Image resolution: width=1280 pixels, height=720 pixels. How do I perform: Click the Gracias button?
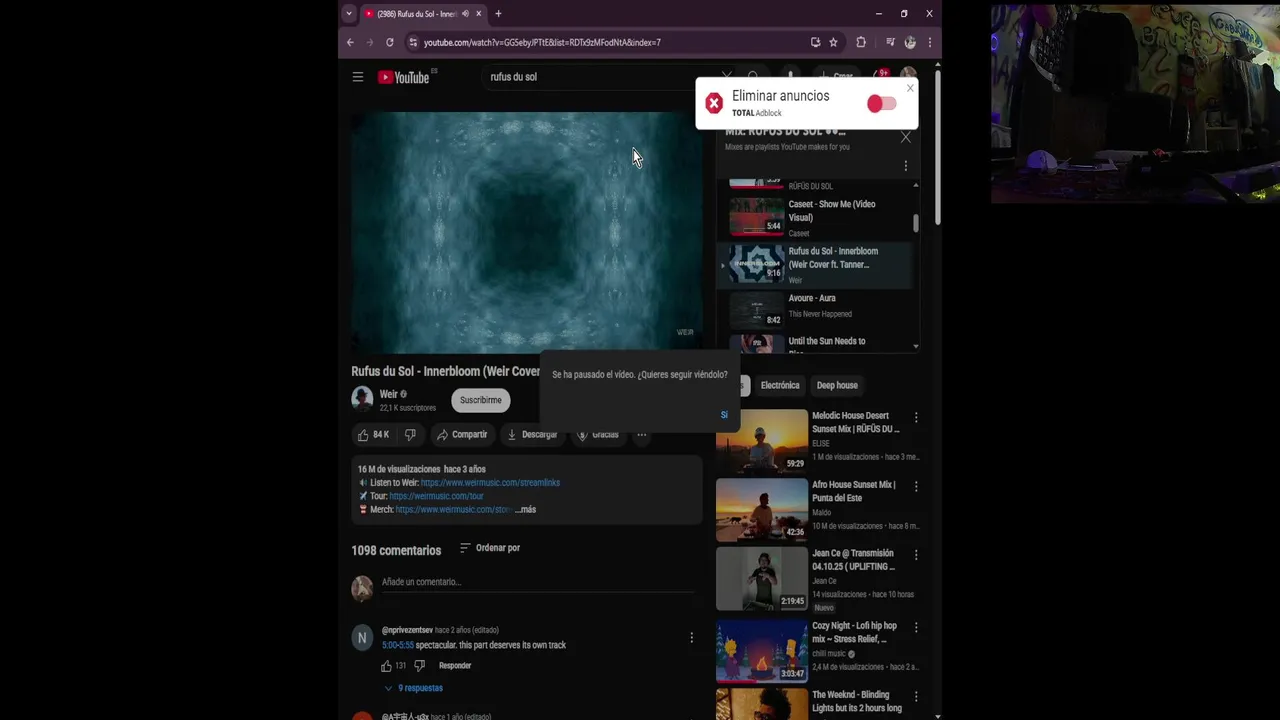[x=598, y=435]
